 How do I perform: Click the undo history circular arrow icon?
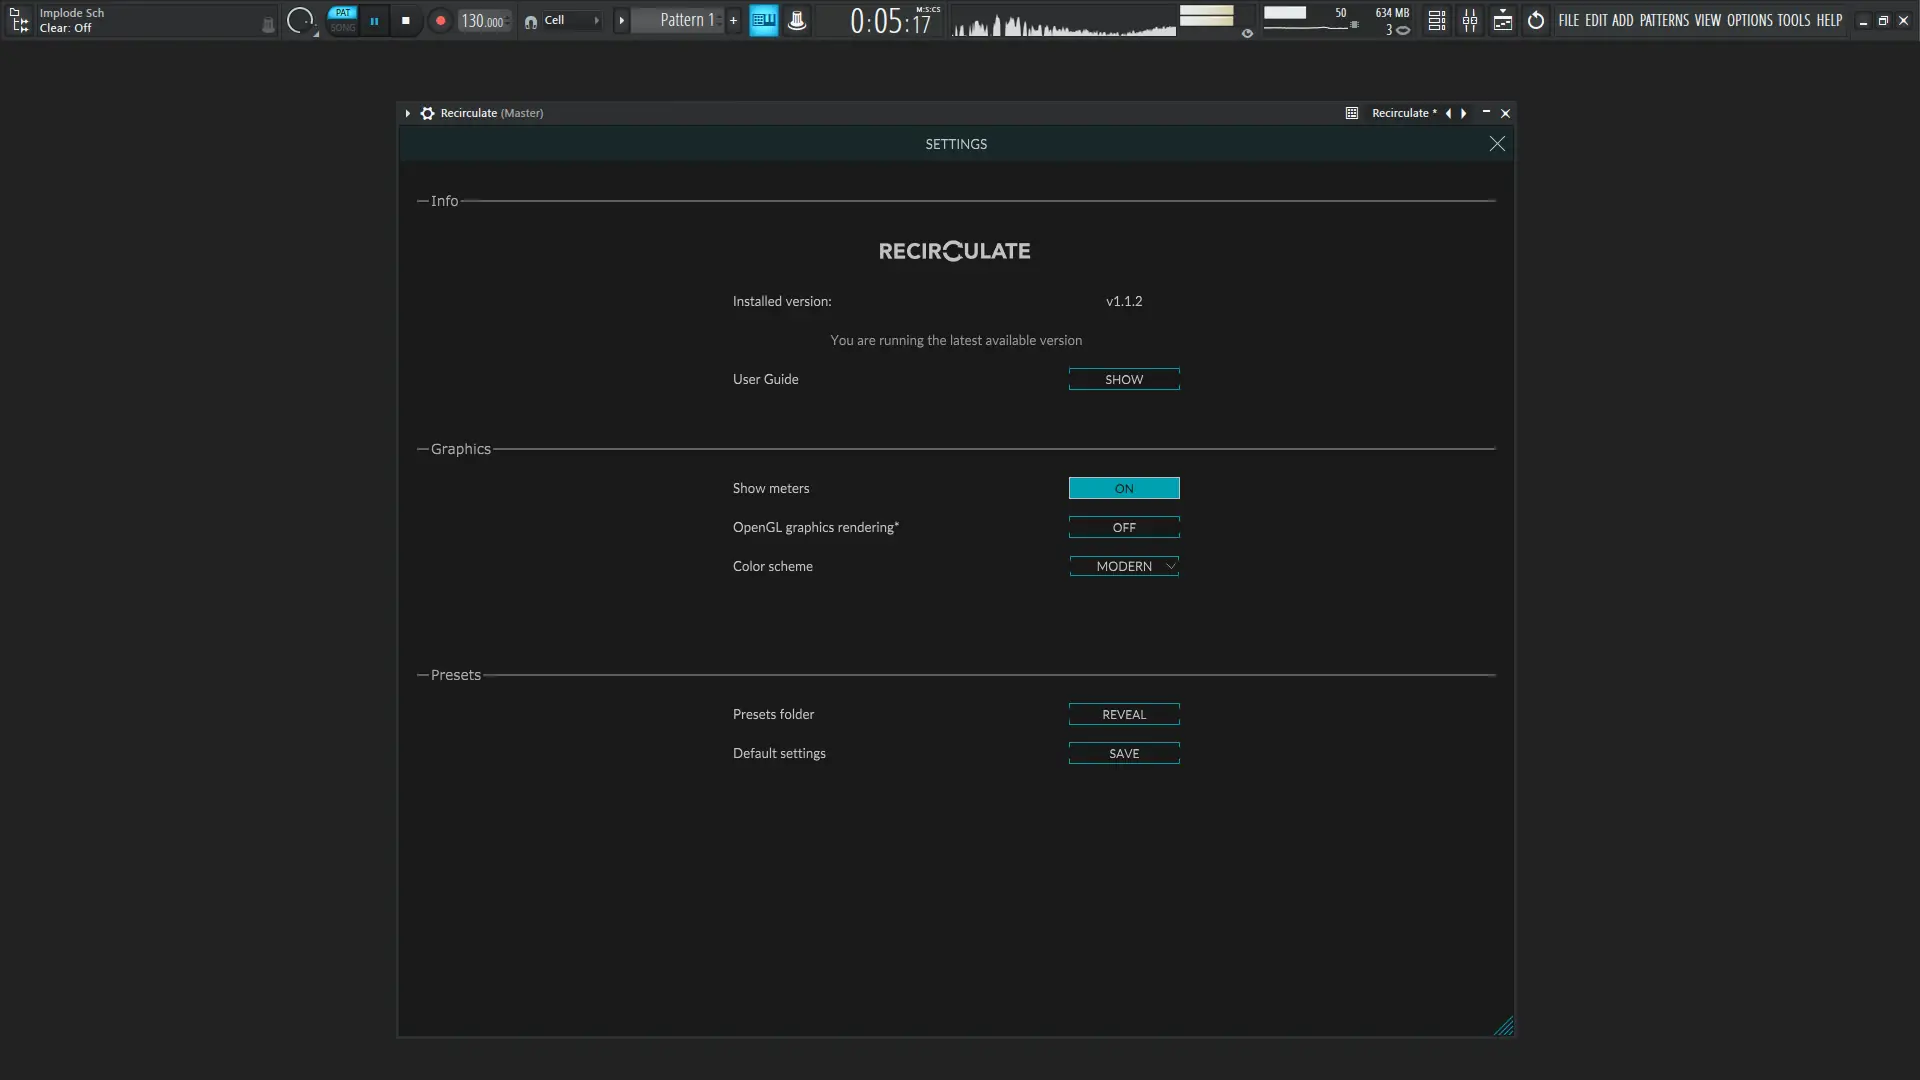(x=1536, y=20)
